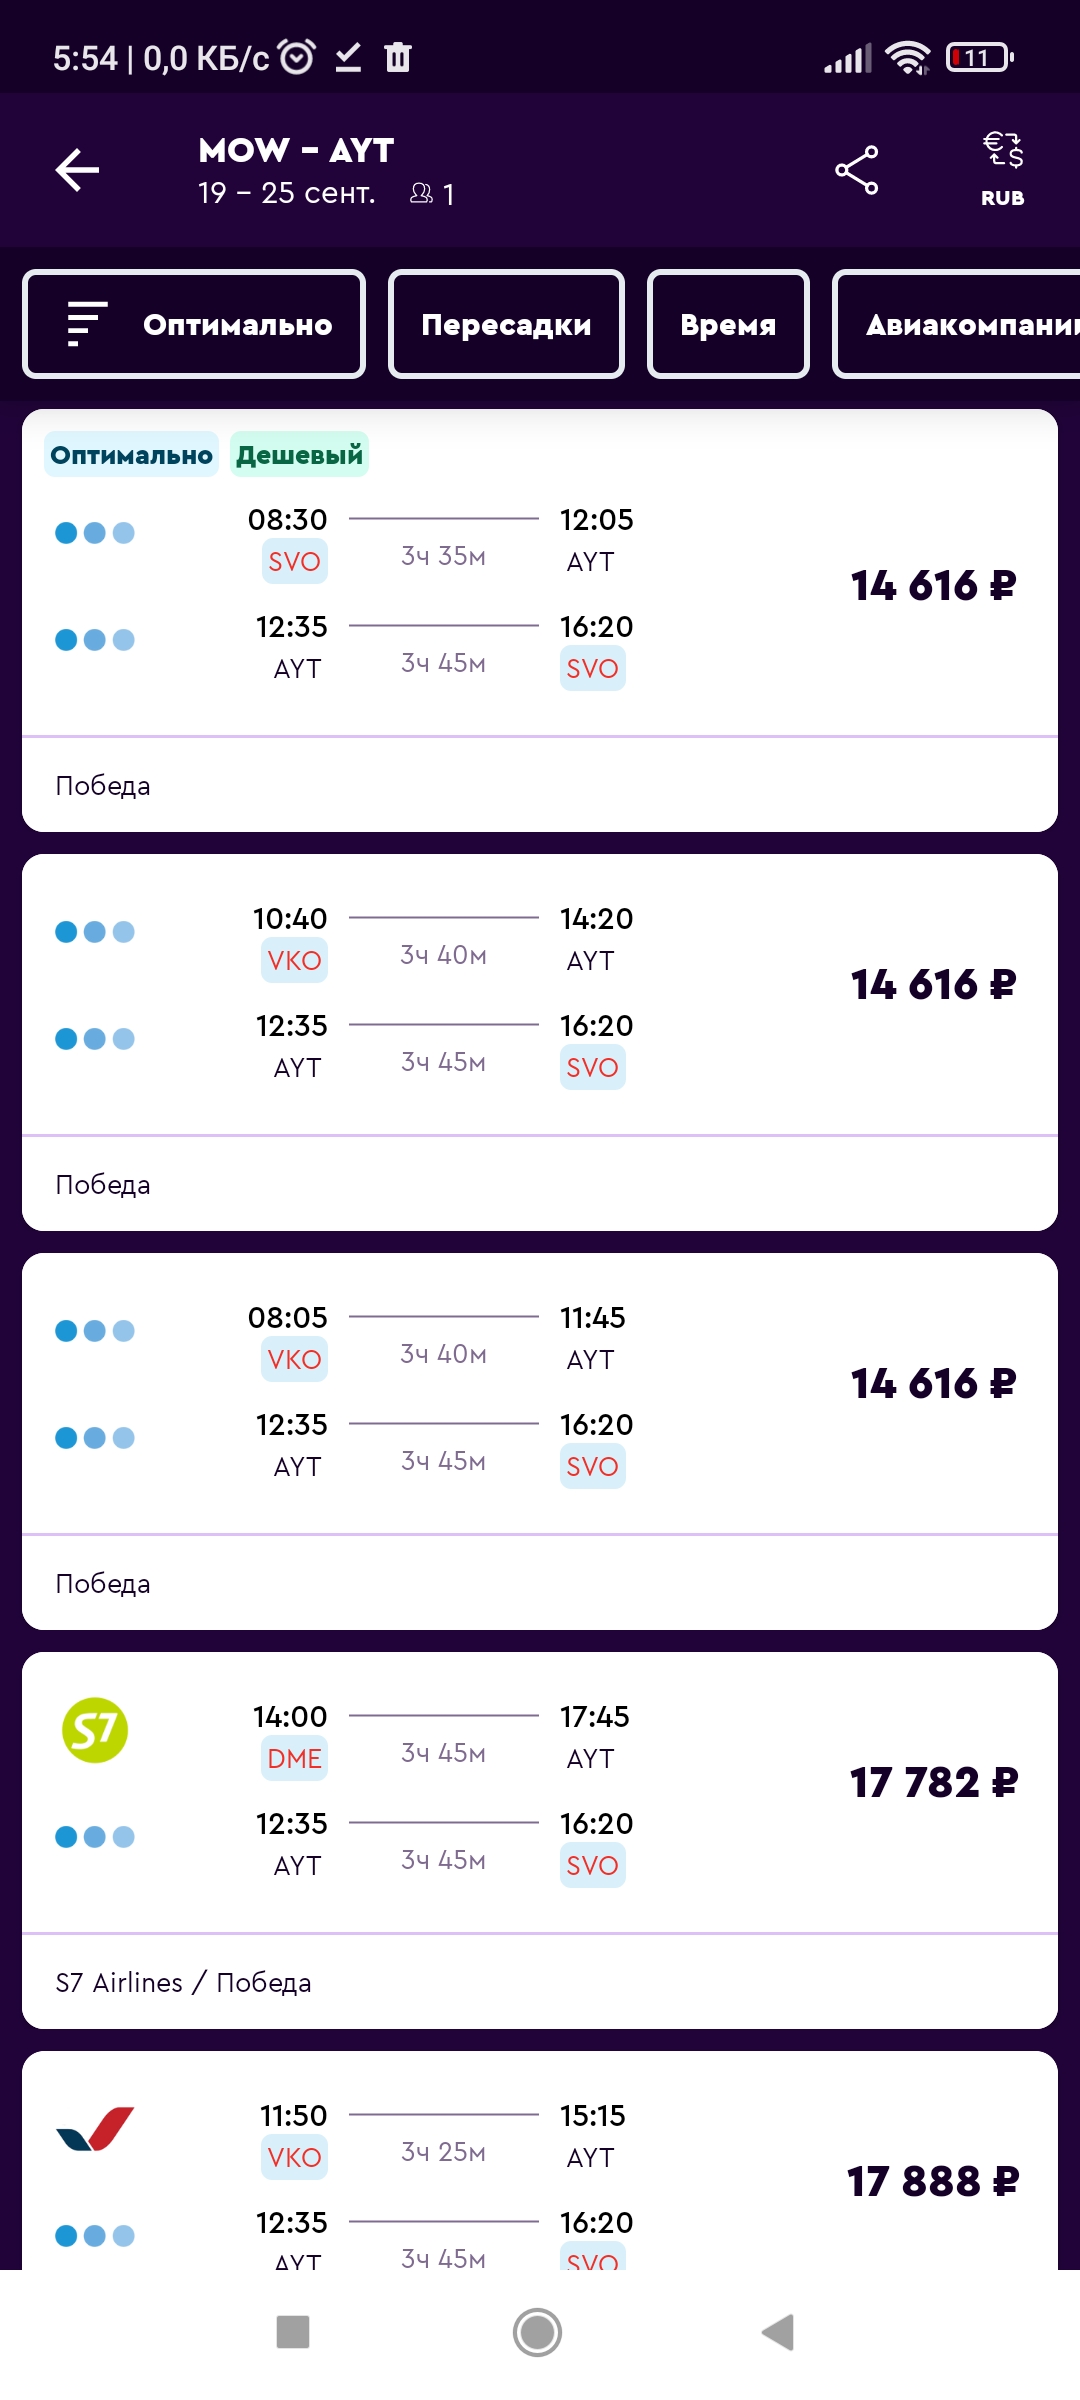Choose the 17 782 ₽ S7 flight
Viewport: 1080px width, 2400px height.
[x=540, y=1840]
